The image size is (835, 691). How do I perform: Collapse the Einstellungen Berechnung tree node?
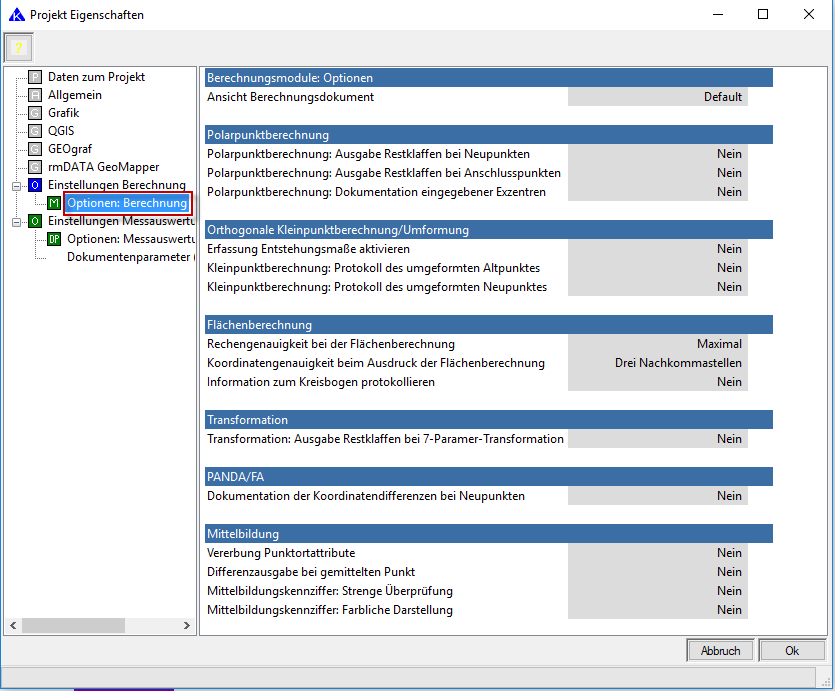16,186
